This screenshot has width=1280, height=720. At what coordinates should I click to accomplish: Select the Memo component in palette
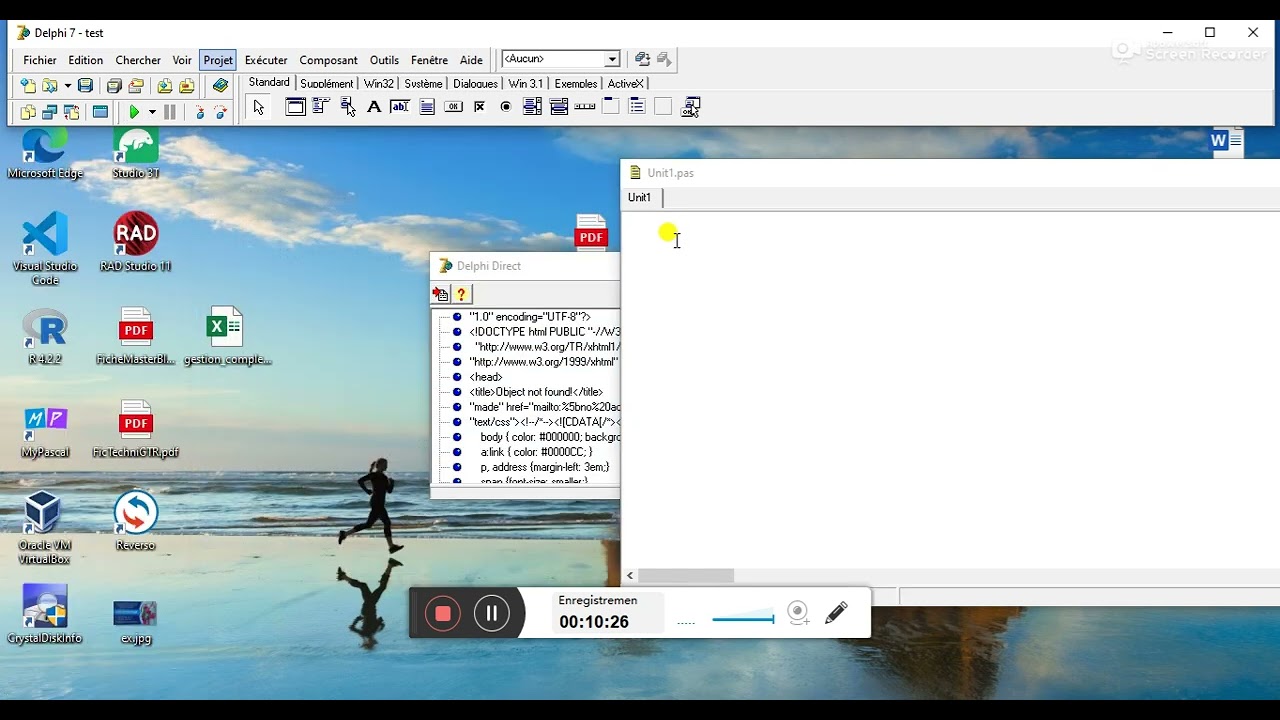tap(427, 107)
